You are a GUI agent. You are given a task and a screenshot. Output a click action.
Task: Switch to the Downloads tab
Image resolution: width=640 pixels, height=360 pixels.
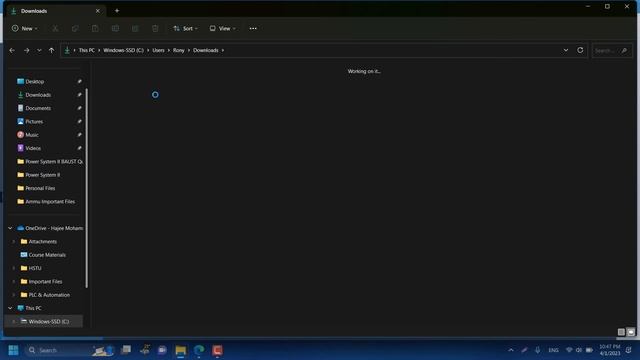pos(55,11)
